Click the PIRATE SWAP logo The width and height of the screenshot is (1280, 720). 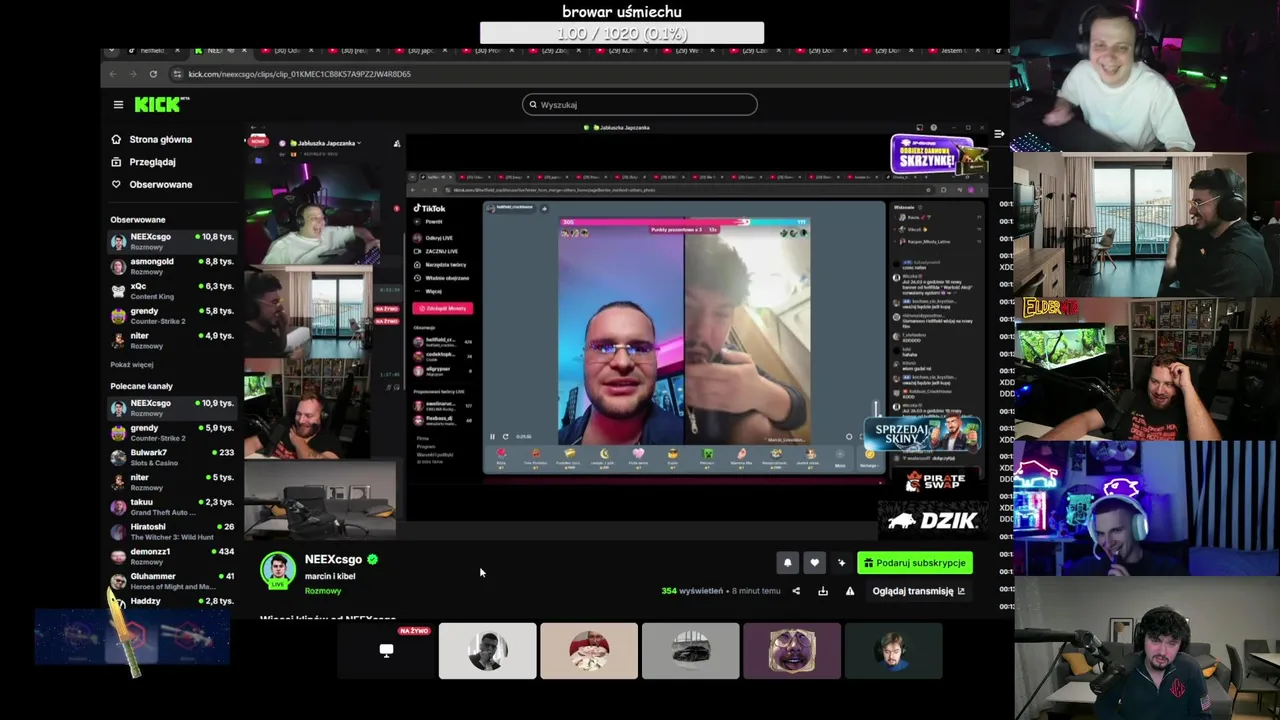[x=934, y=483]
